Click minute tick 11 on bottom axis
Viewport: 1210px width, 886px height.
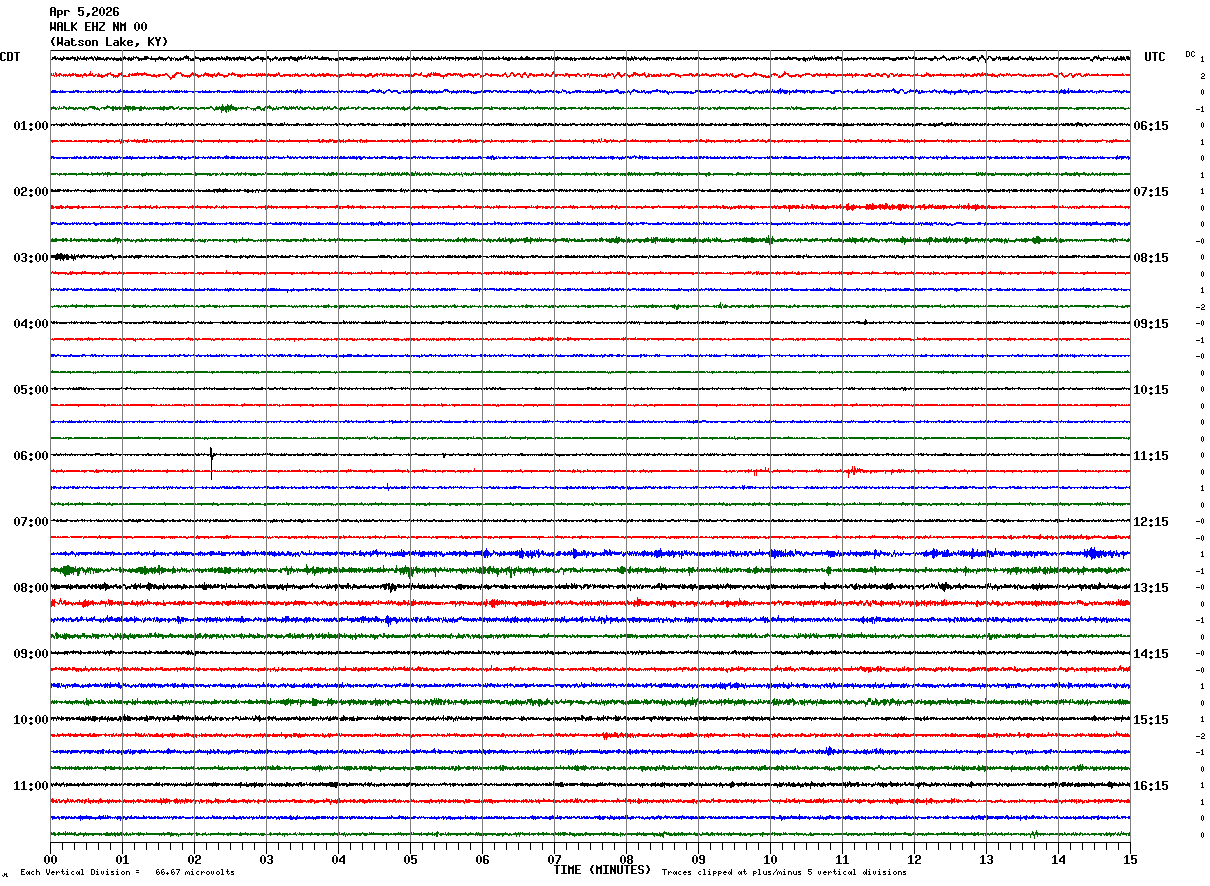[842, 859]
